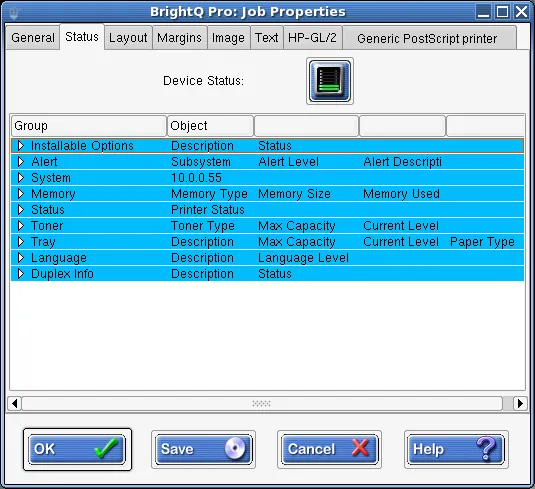Open the HP-GL/2 tab
Viewport: 535px width, 489px height.
312,38
